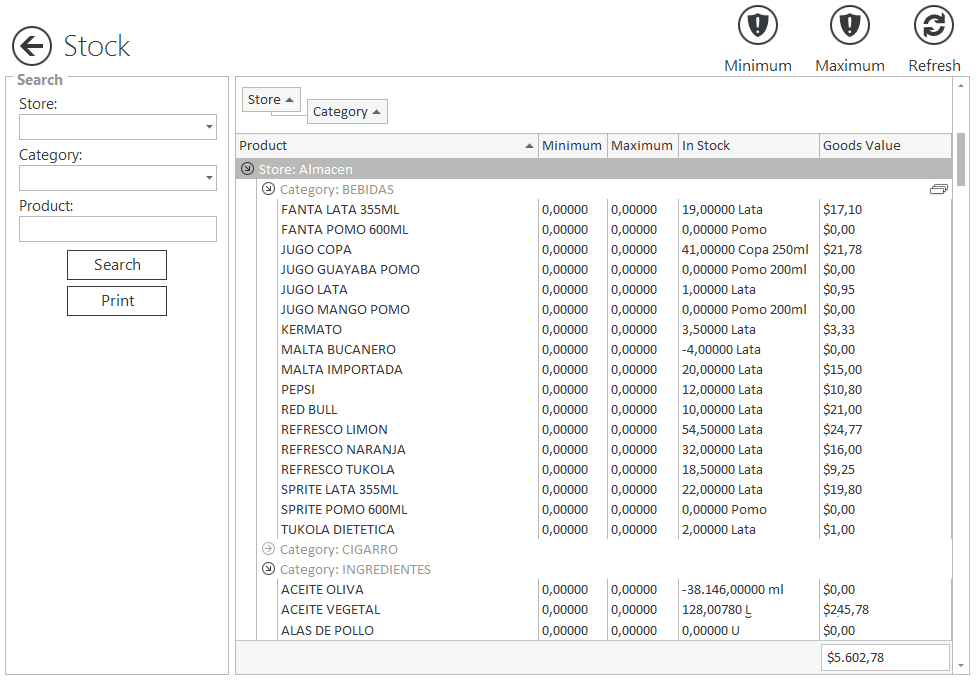Click the back arrow icon
Image resolution: width=979 pixels, height=681 pixels.
(32, 46)
